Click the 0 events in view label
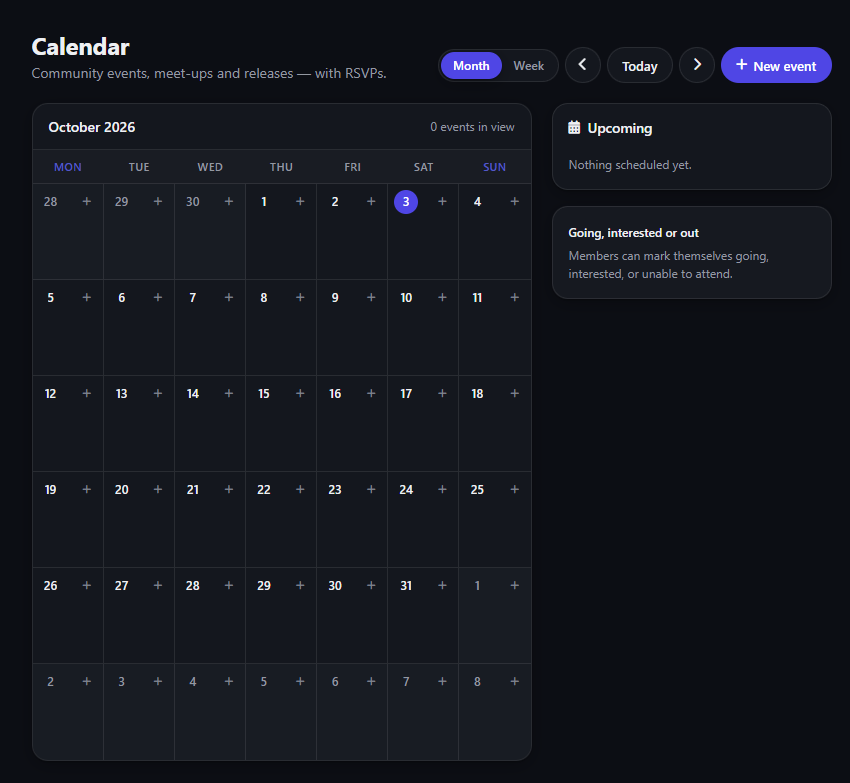The width and height of the screenshot is (850, 783). [x=472, y=127]
